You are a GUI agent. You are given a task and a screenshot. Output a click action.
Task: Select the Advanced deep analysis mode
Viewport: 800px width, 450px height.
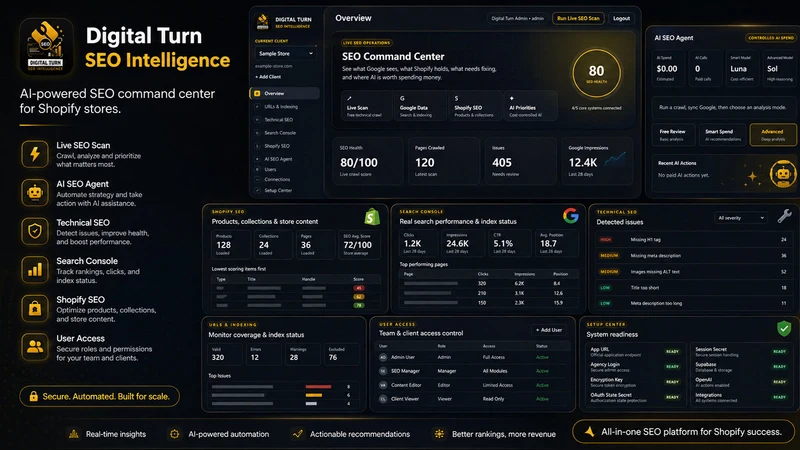click(772, 135)
